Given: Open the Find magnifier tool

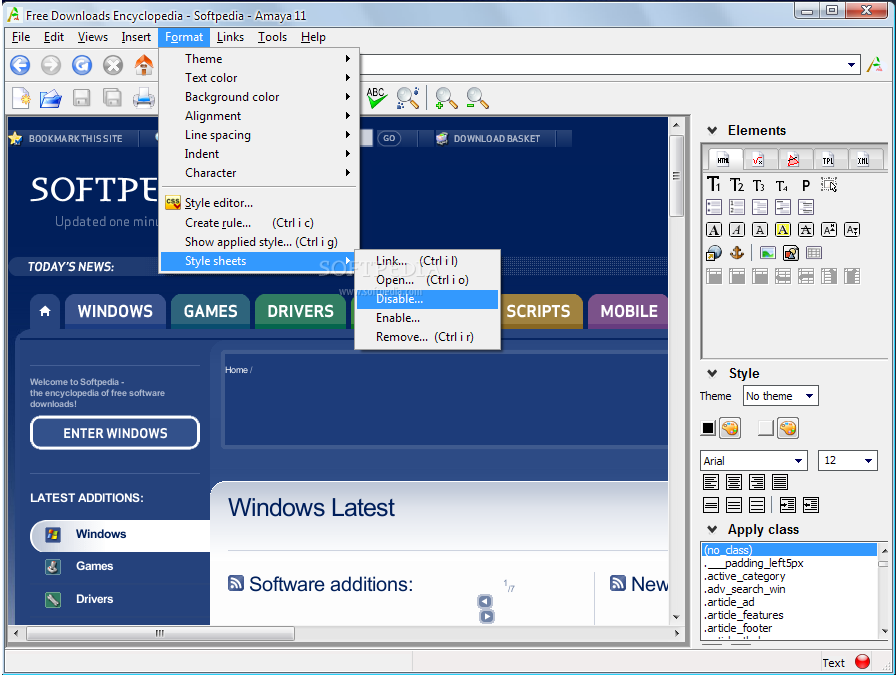Looking at the screenshot, I should pyautogui.click(x=408, y=98).
